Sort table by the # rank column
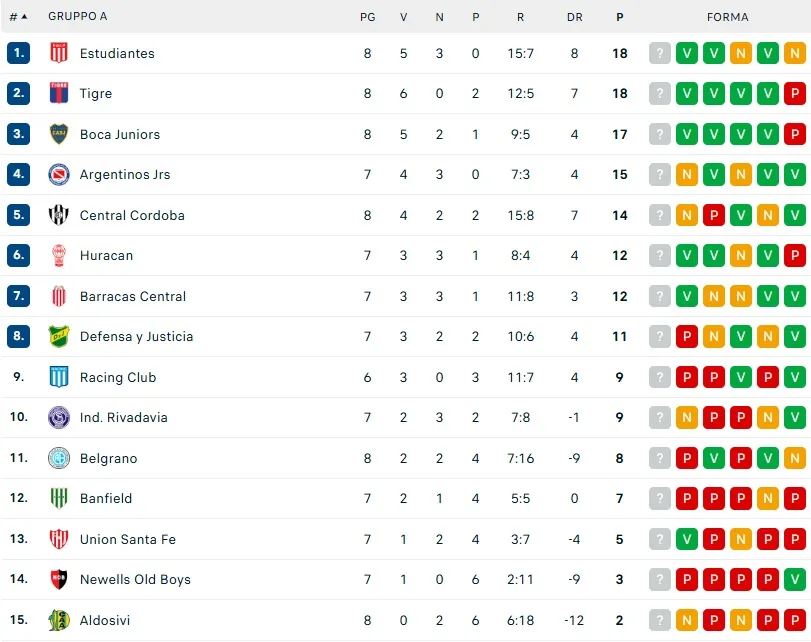 tap(18, 17)
